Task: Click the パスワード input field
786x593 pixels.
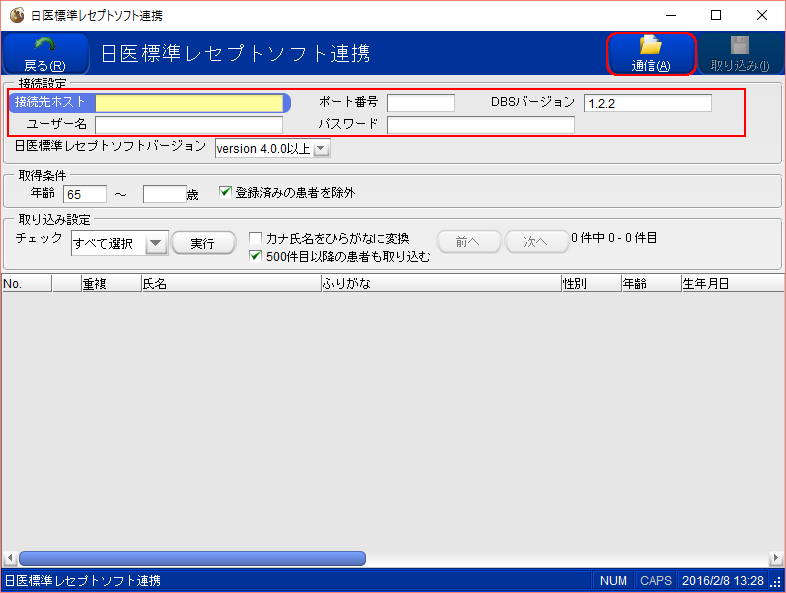Action: 481,125
